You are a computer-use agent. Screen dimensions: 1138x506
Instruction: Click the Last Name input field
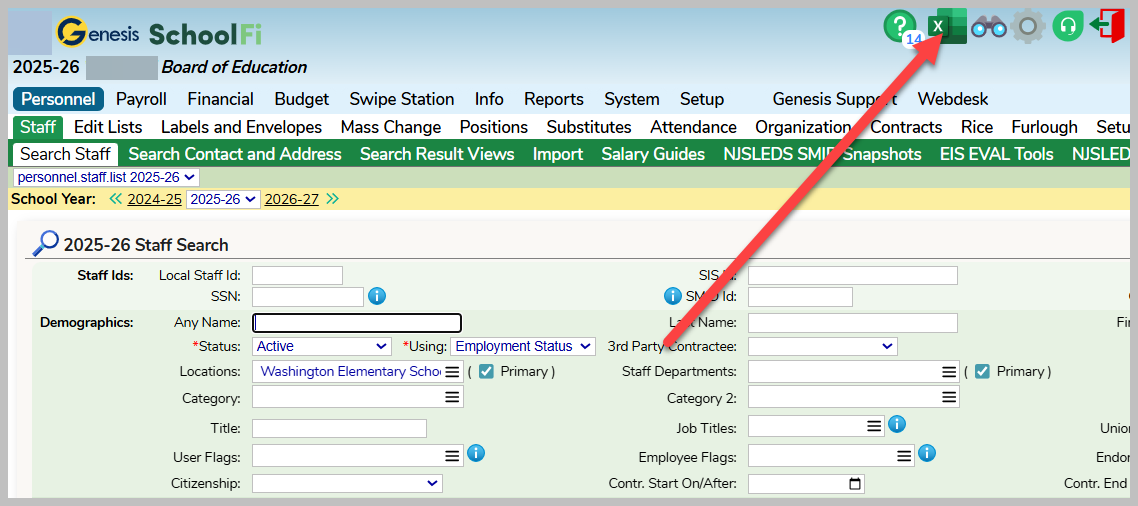click(853, 323)
